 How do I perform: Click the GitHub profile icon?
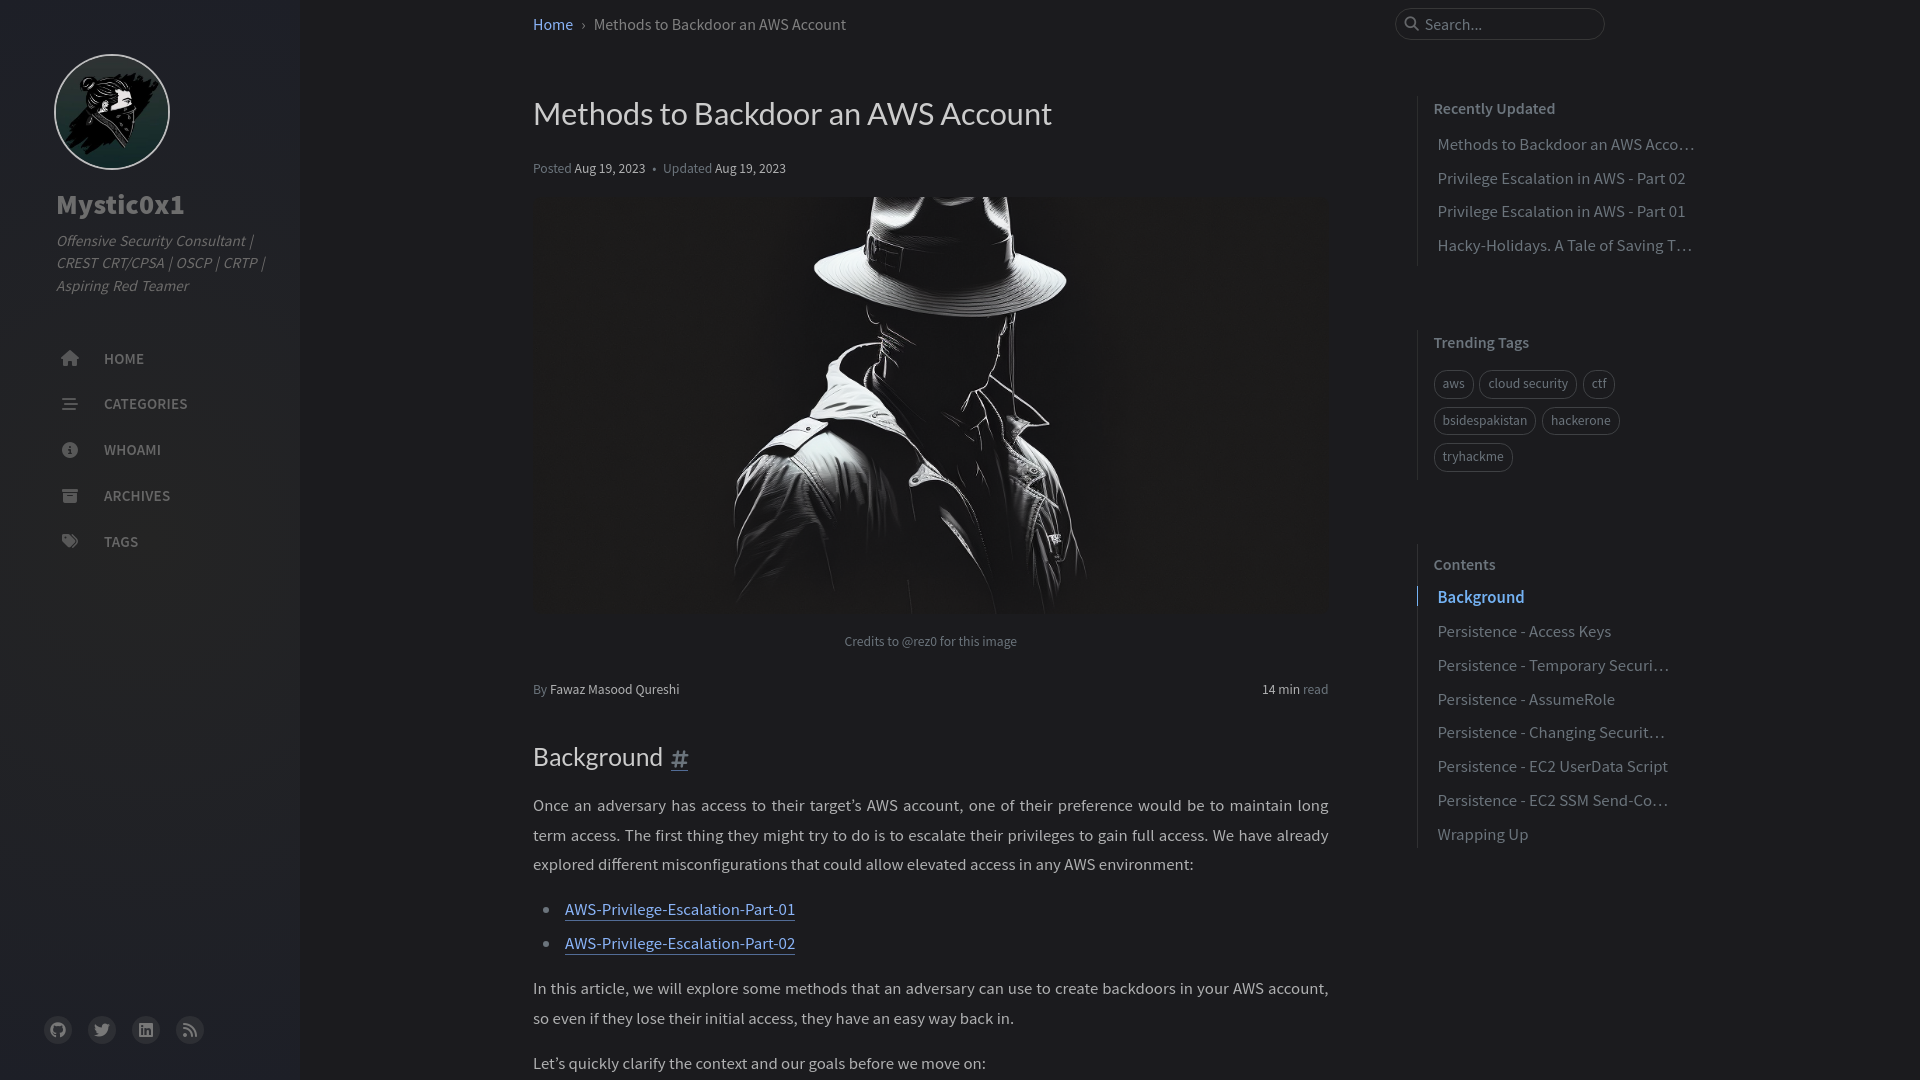58,1030
